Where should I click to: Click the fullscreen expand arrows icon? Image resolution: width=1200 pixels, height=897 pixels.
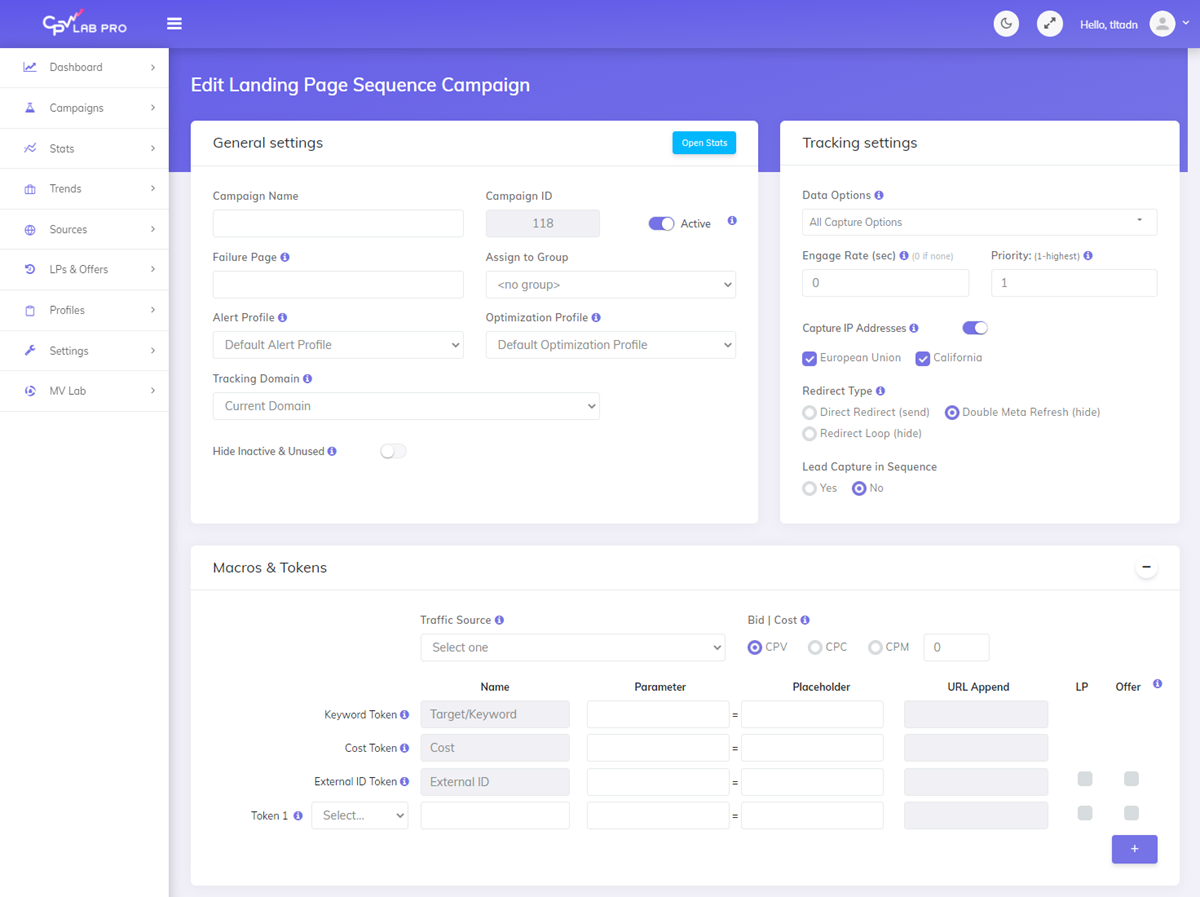tap(1050, 24)
